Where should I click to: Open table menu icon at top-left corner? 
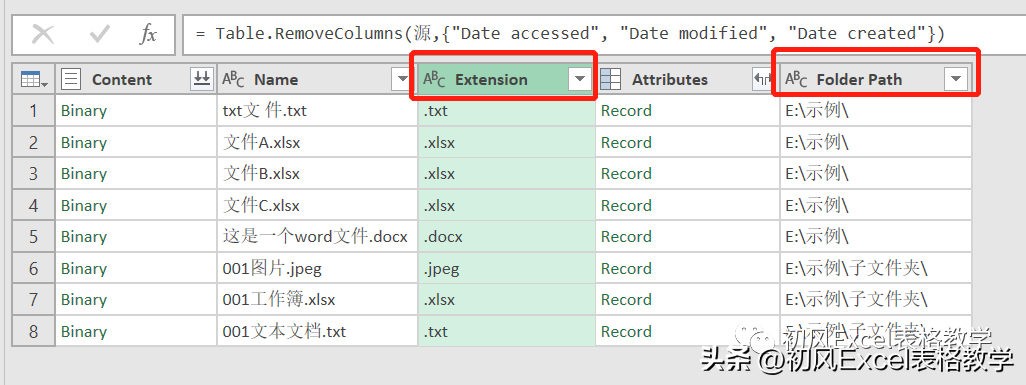[34, 80]
